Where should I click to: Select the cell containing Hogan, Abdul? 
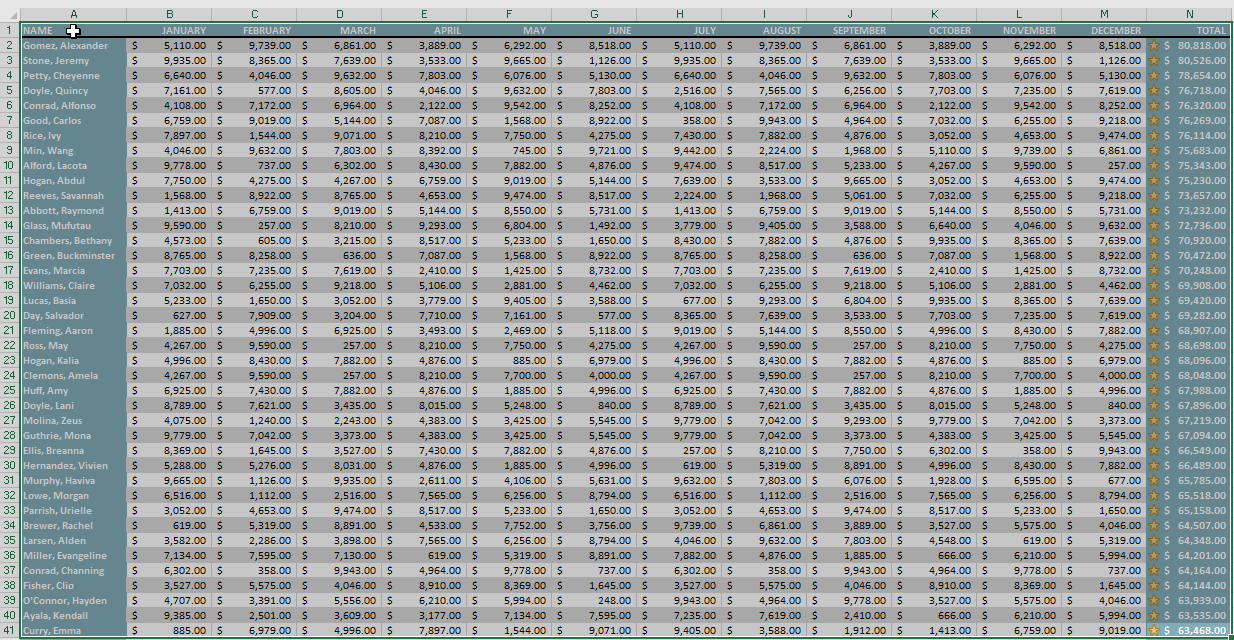(x=73, y=181)
